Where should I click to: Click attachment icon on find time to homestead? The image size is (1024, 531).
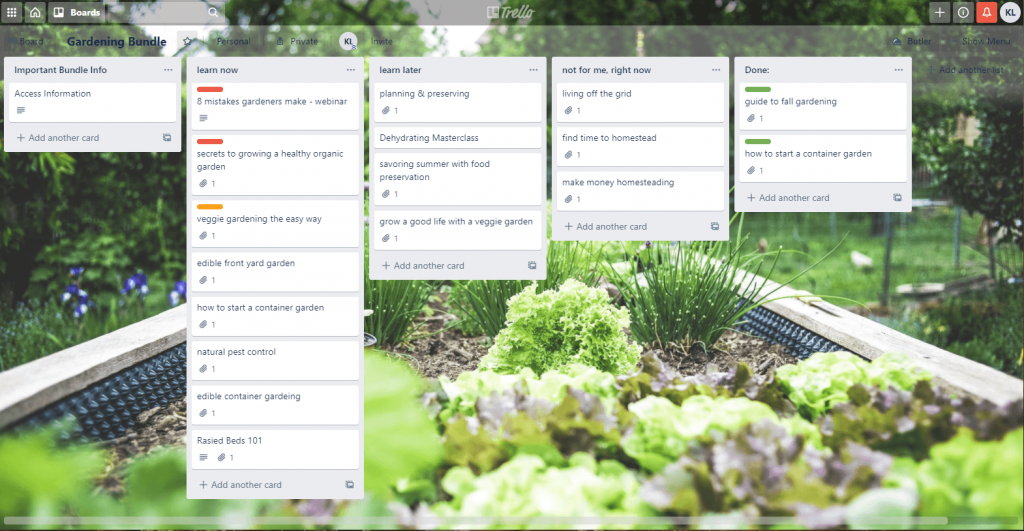pyautogui.click(x=569, y=155)
